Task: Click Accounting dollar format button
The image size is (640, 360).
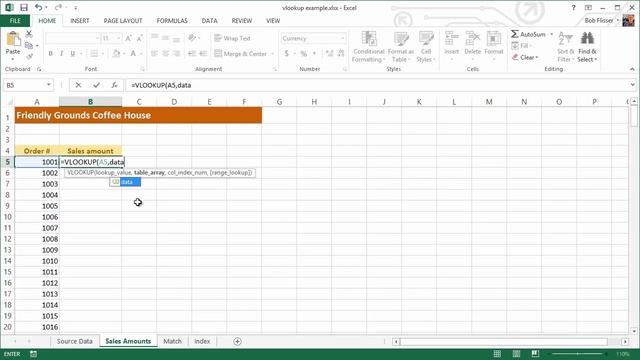Action: click(287, 53)
